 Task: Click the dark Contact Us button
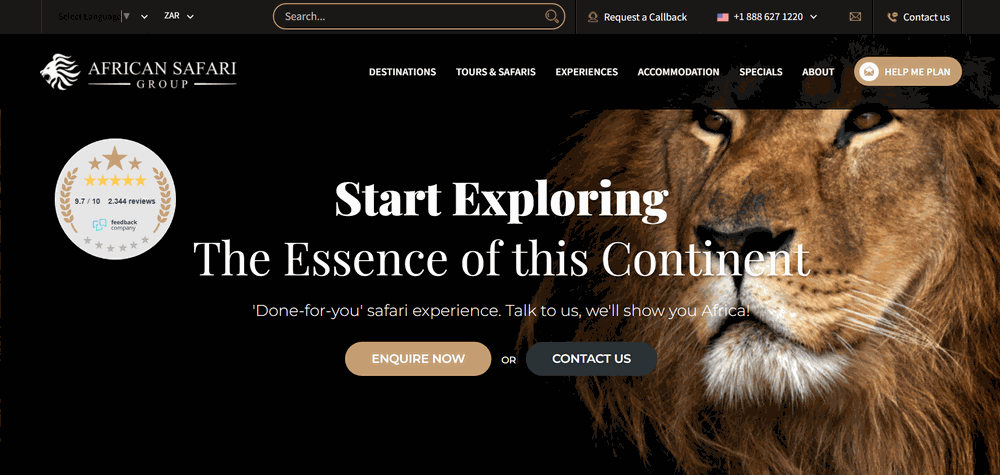tap(592, 359)
